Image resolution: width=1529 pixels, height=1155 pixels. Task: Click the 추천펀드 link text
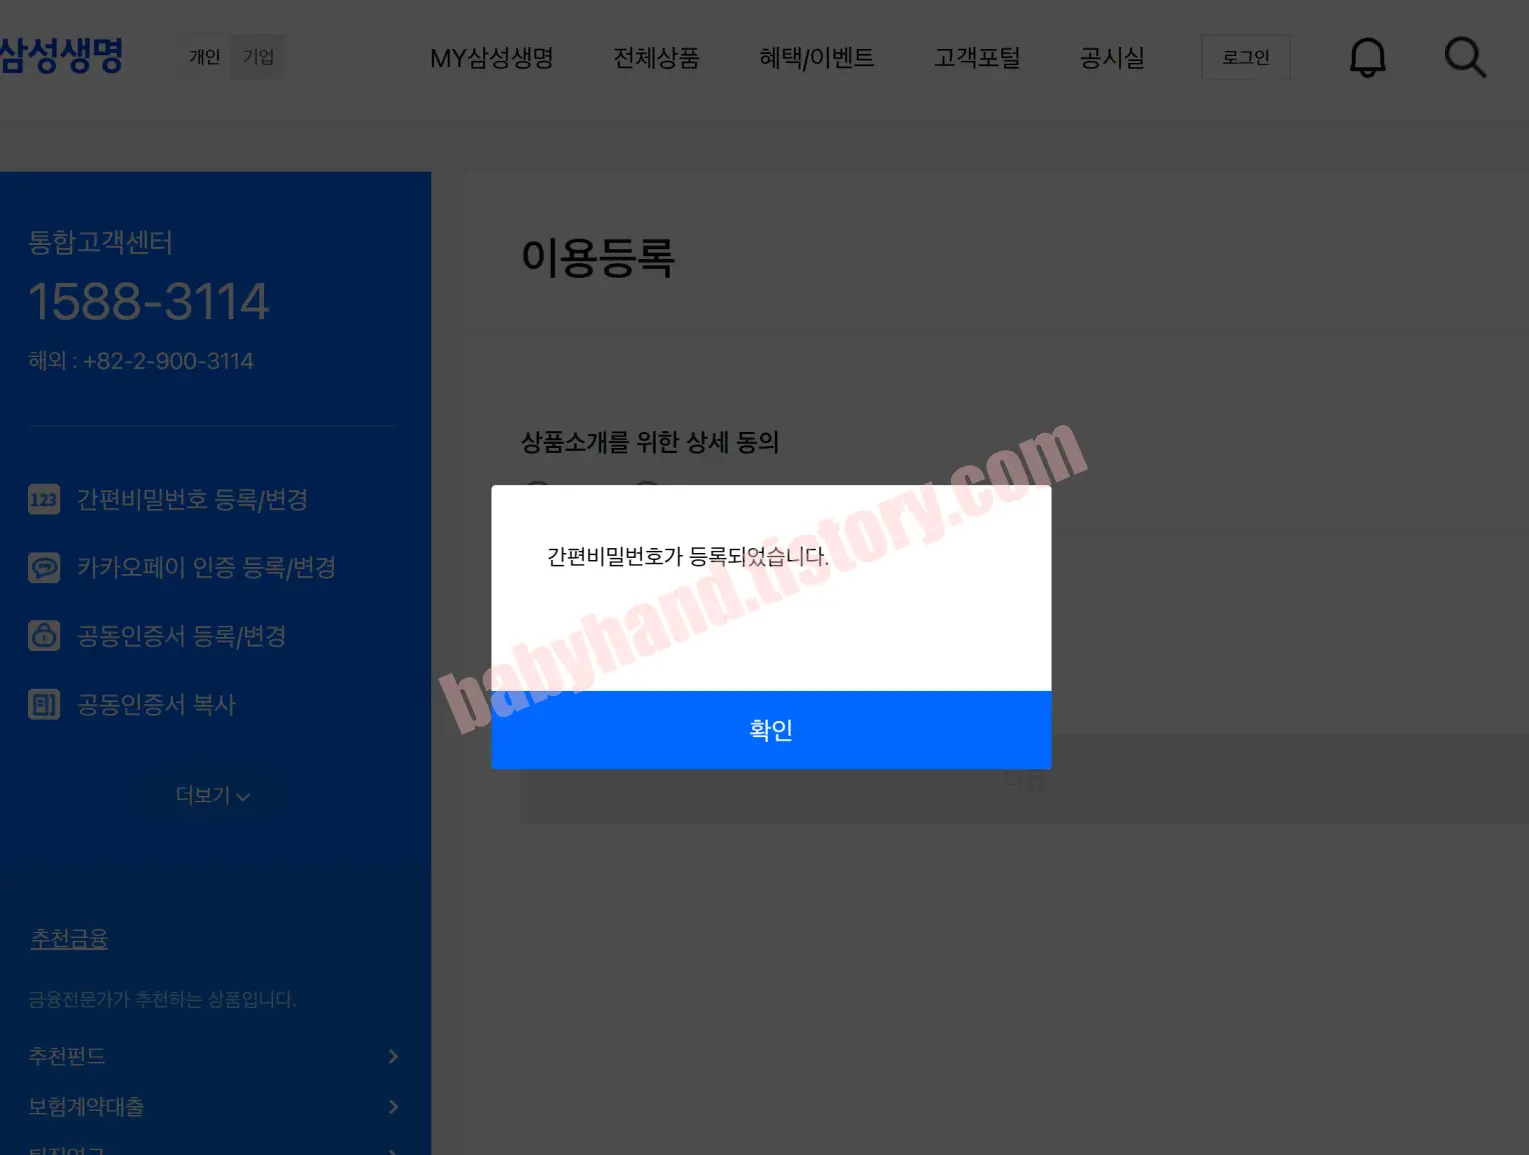point(67,1056)
